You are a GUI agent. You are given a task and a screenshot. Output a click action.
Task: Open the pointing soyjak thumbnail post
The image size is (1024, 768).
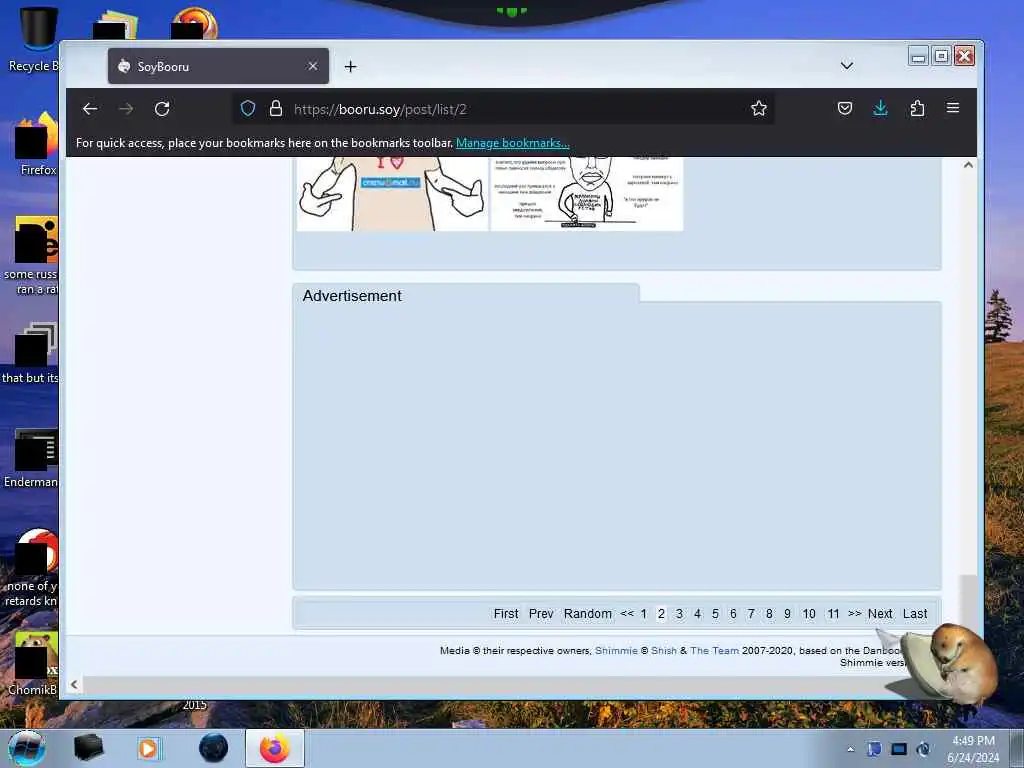coord(392,193)
